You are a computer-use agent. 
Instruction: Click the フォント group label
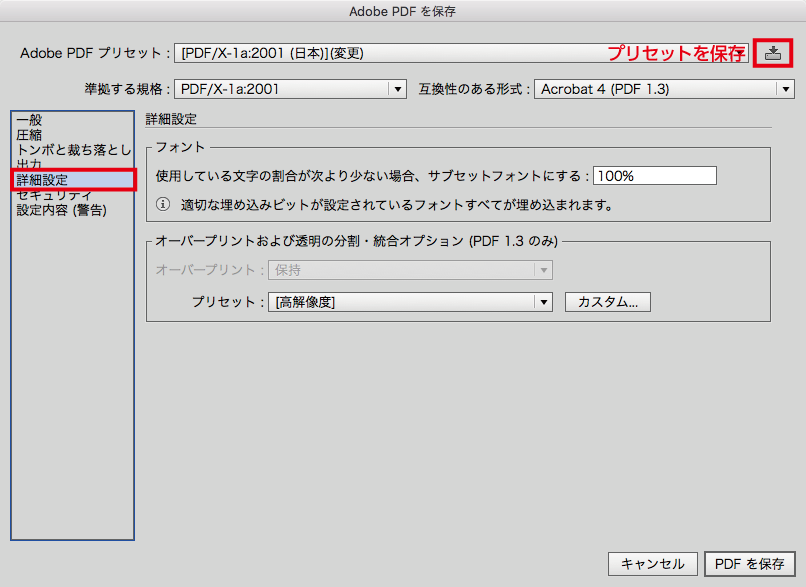tap(180, 147)
